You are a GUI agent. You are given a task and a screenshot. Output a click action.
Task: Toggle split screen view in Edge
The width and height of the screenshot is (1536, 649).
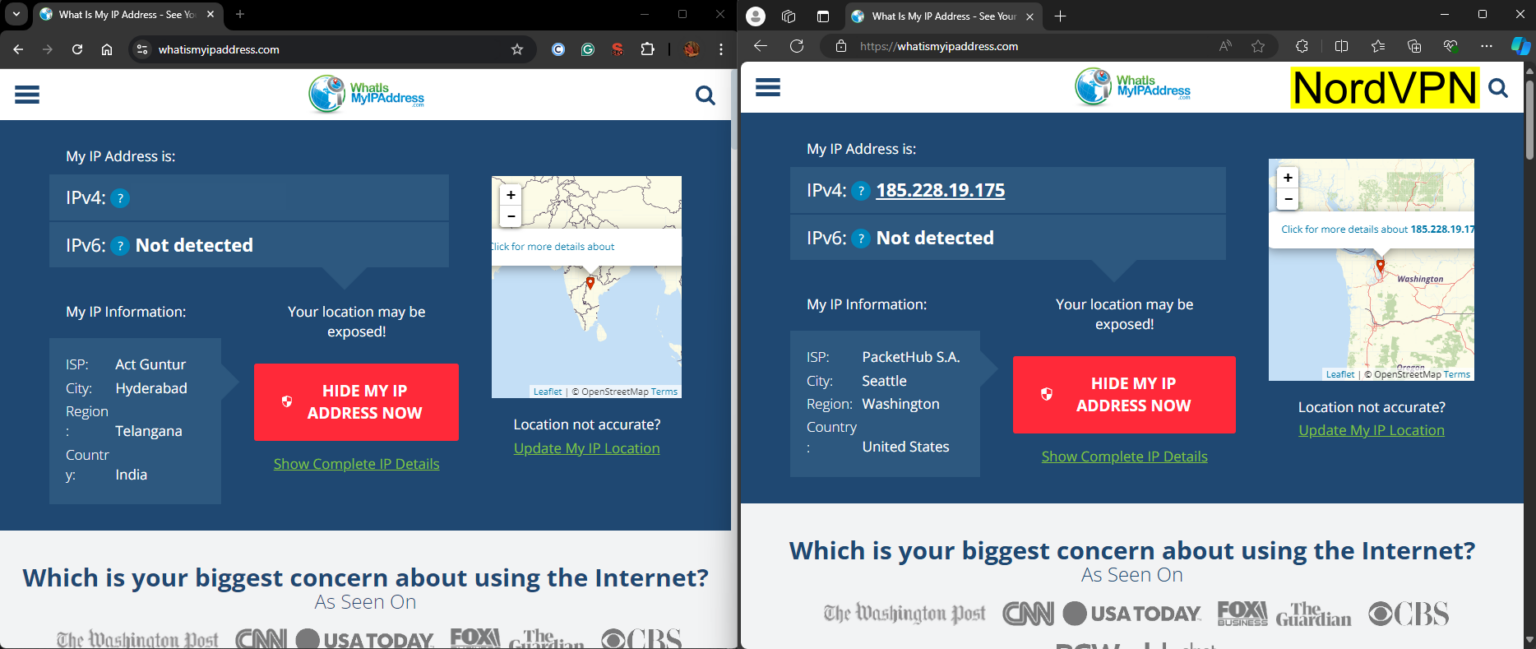tap(1341, 45)
